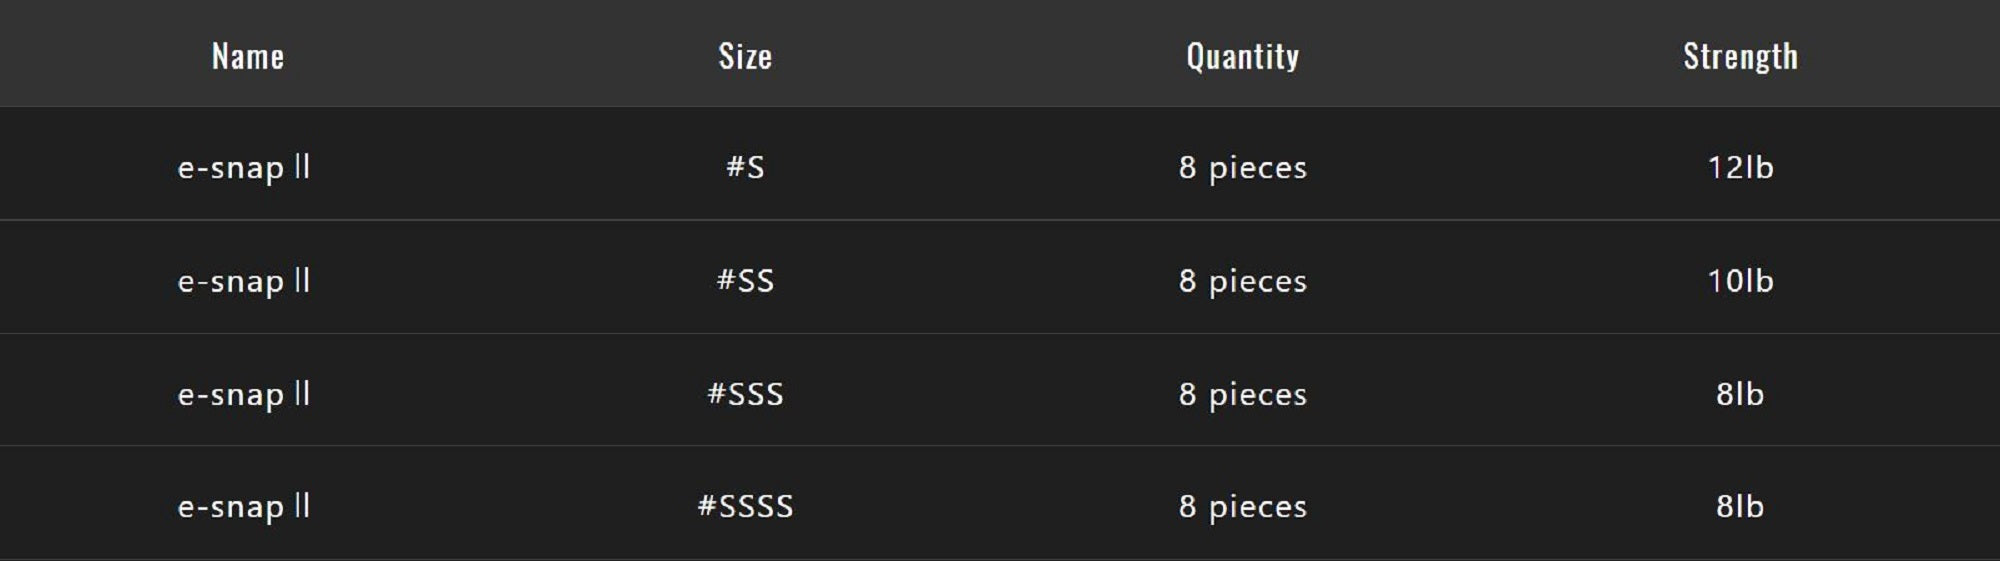The height and width of the screenshot is (561, 2000).
Task: Click the #SSS size cell
Action: 745,394
